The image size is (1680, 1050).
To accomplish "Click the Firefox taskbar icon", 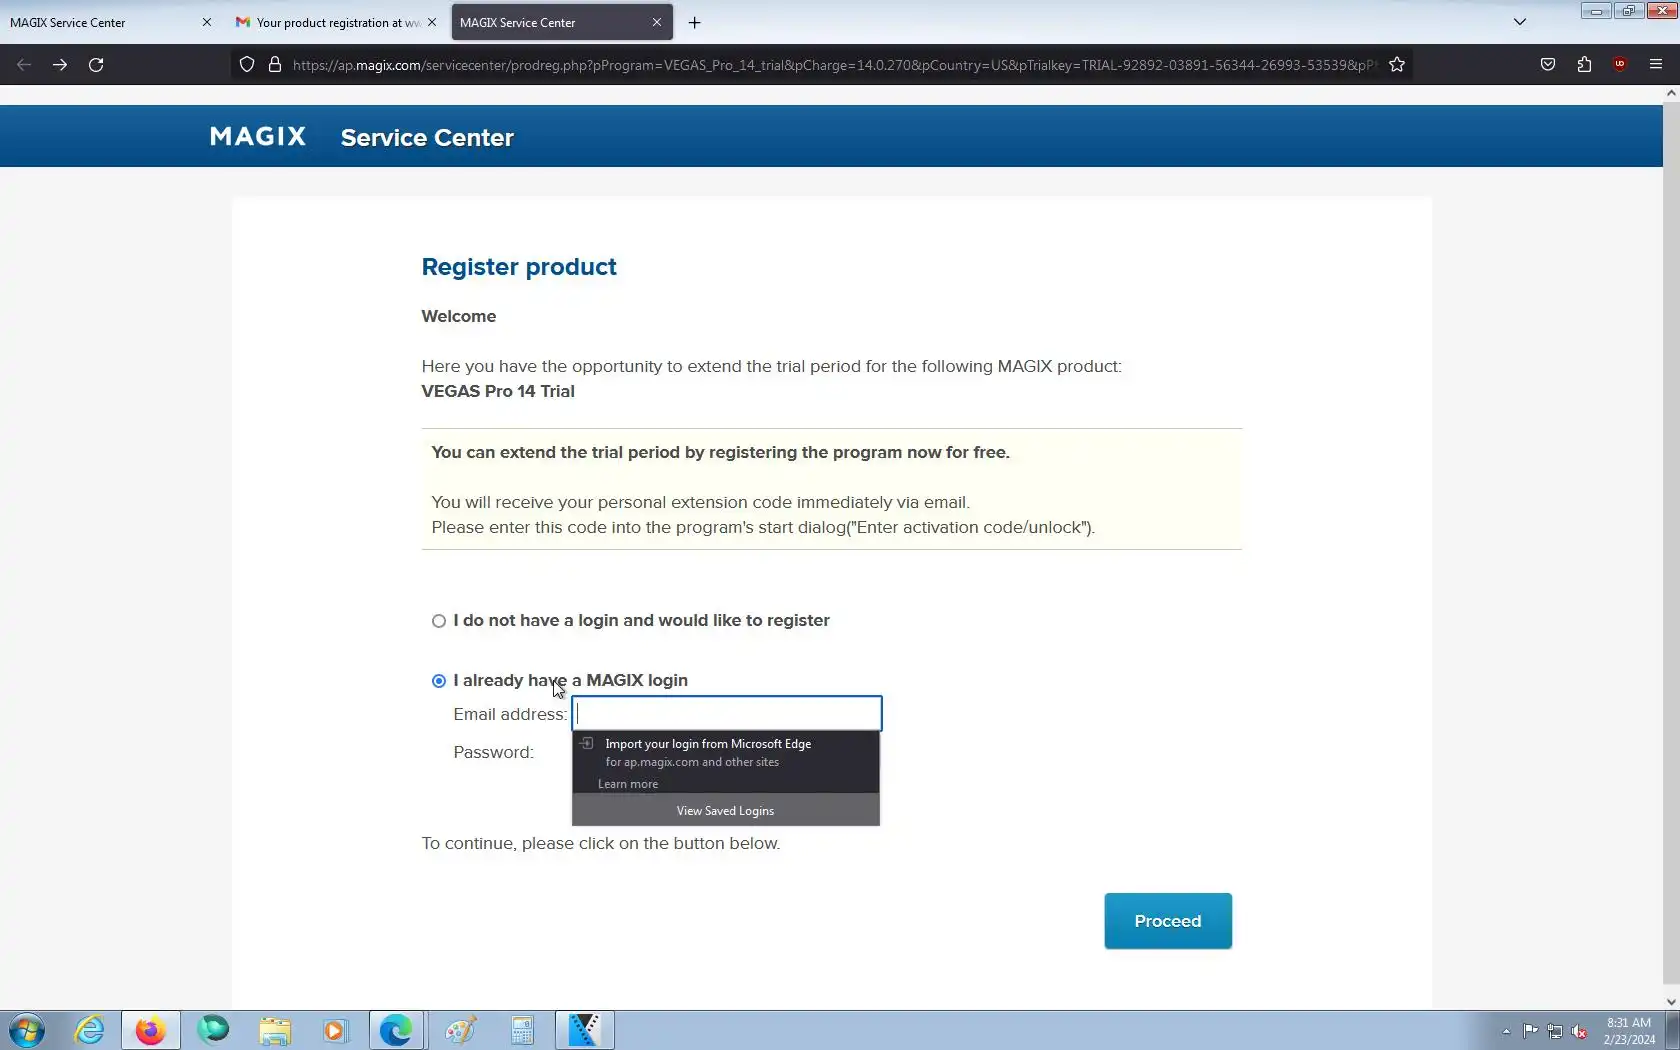I will [151, 1030].
